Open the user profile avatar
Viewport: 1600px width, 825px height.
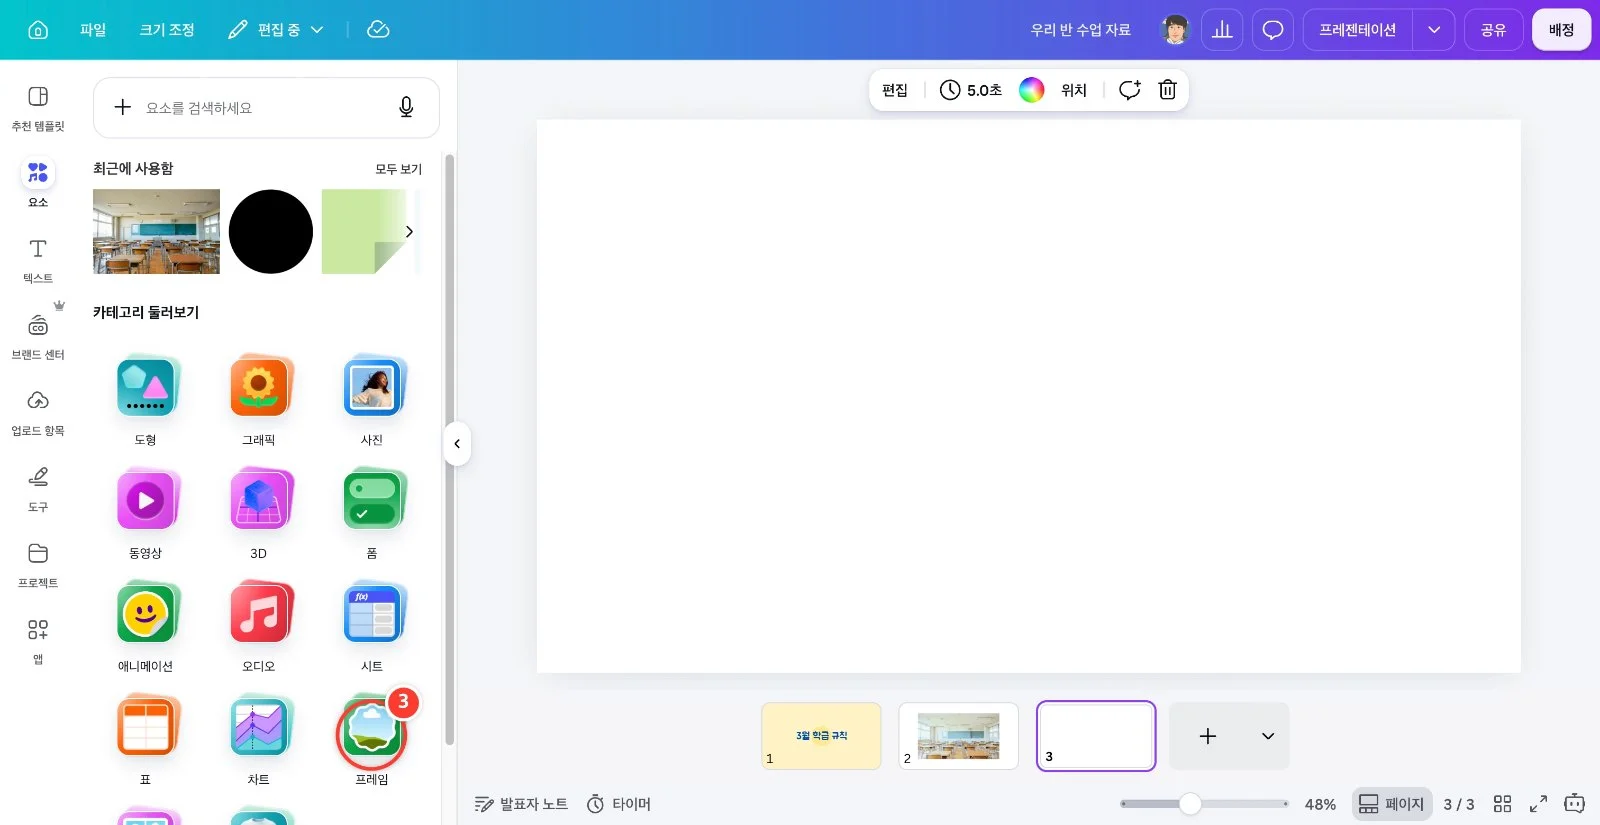point(1176,30)
